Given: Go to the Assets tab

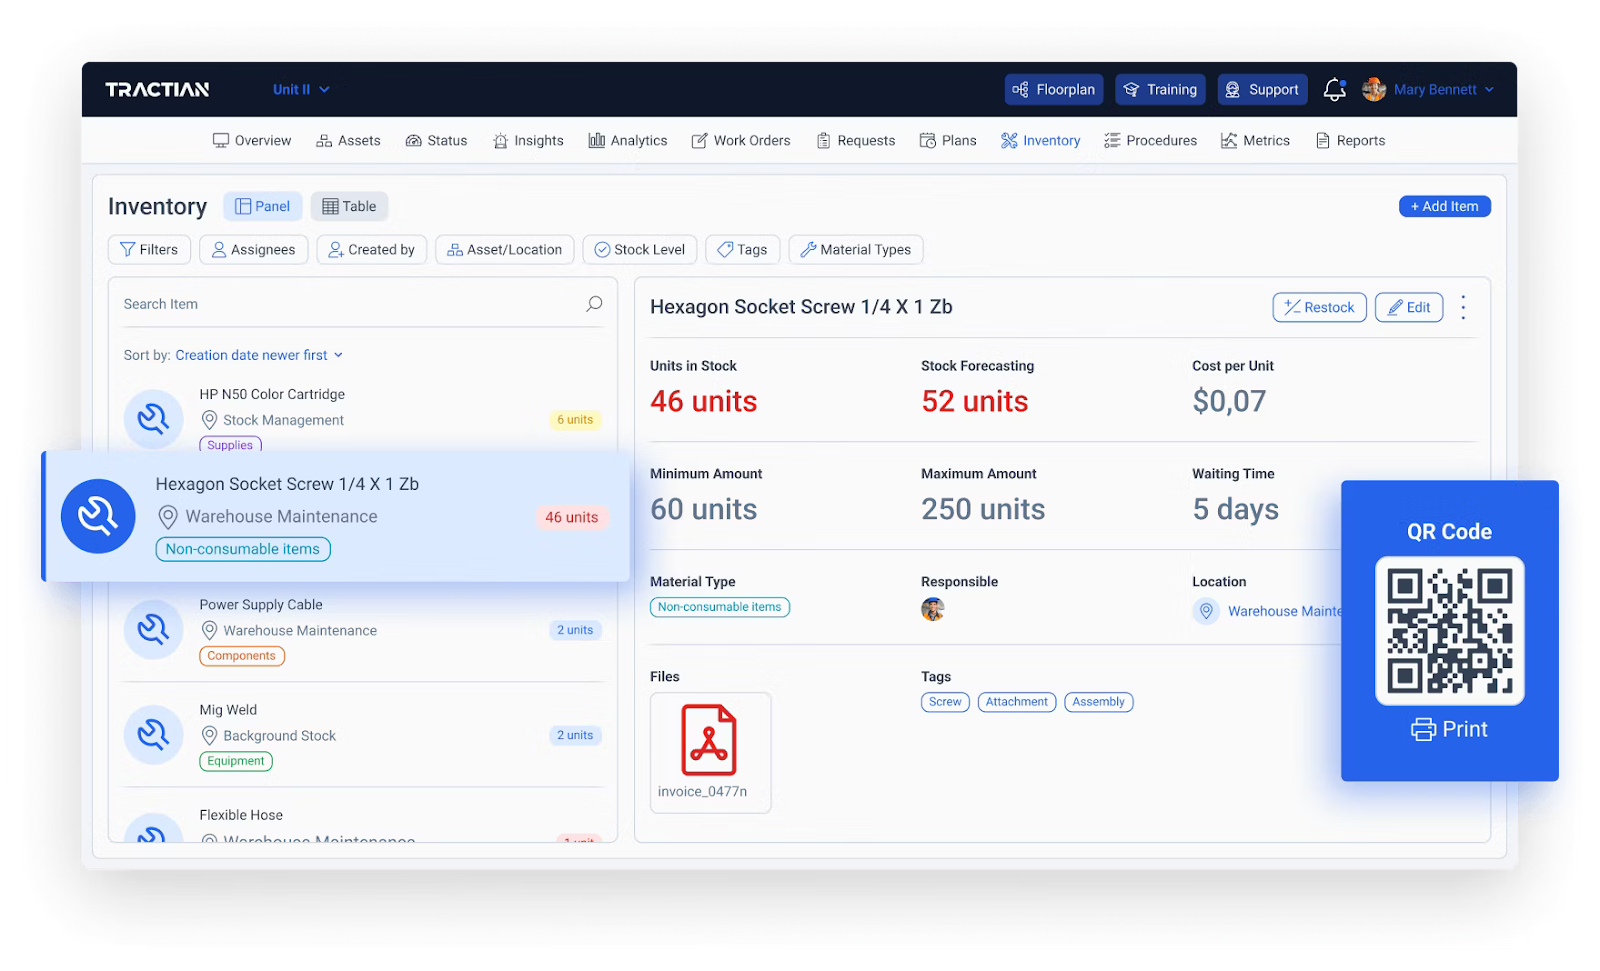Looking at the screenshot, I should [x=348, y=141].
